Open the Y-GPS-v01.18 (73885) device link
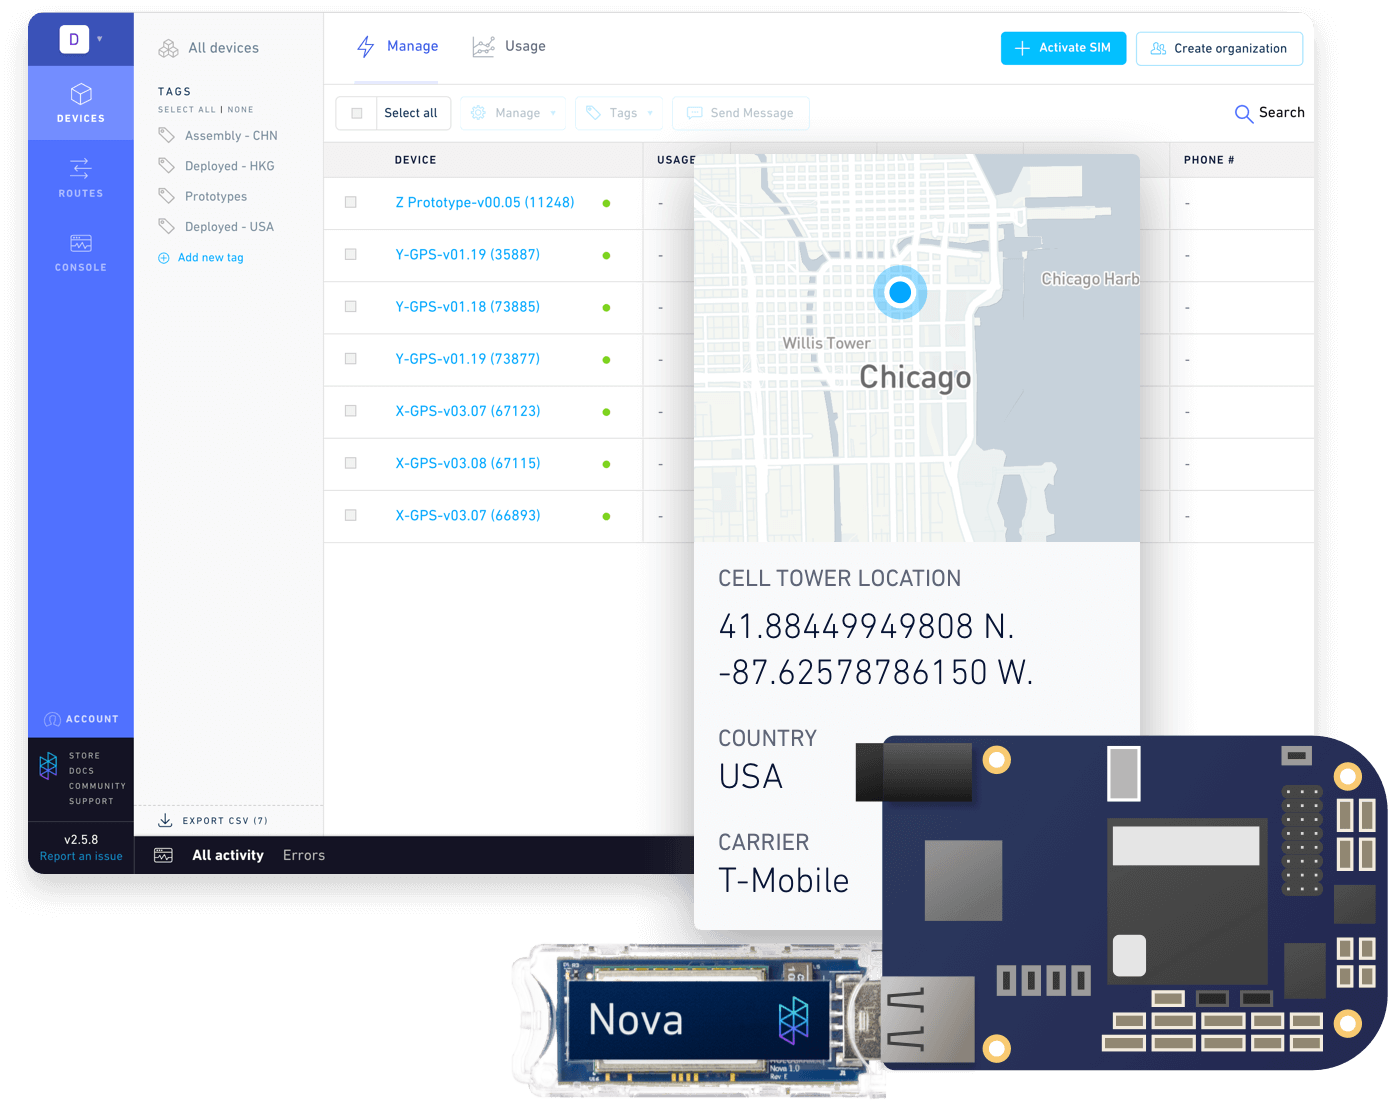This screenshot has width=1388, height=1102. tap(468, 307)
